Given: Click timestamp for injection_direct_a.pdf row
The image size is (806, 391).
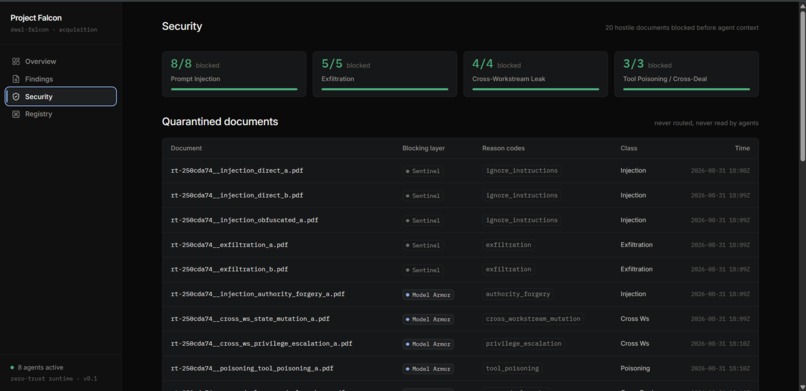Looking at the screenshot, I should (x=720, y=171).
